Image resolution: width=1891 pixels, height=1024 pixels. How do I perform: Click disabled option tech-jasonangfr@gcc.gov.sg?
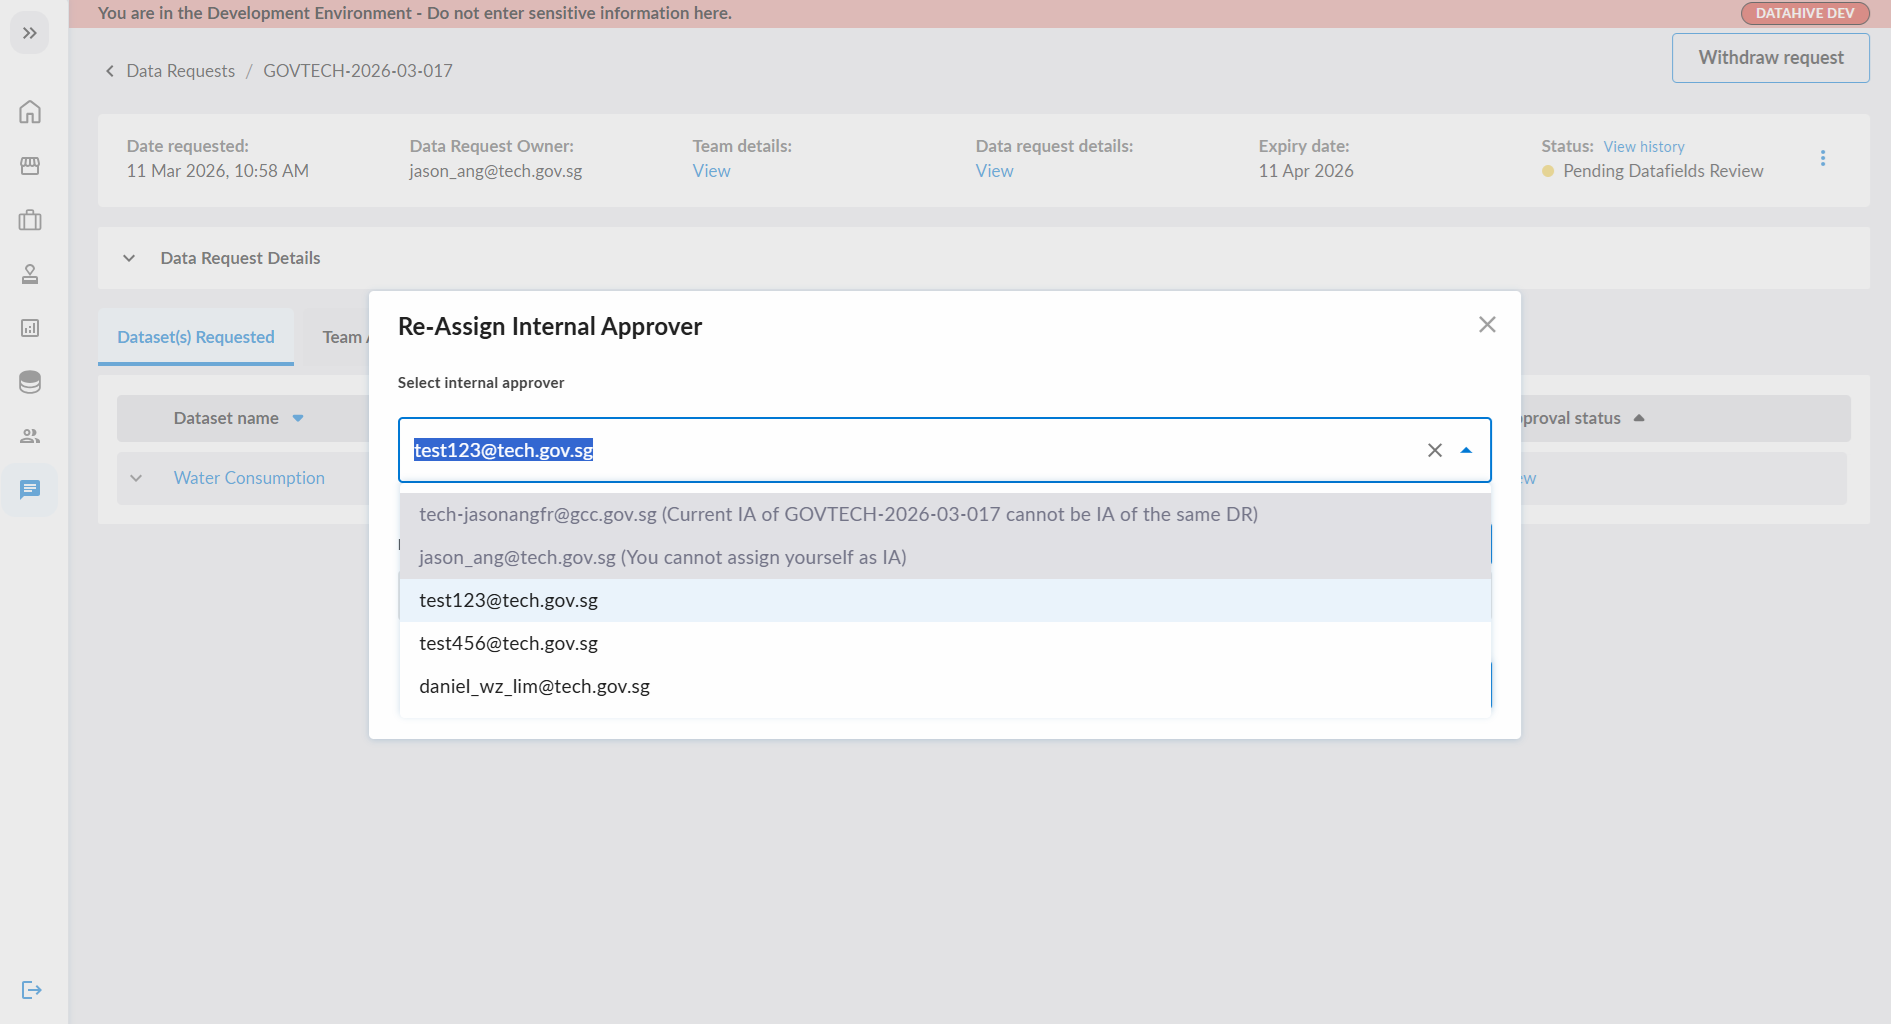pyautogui.click(x=945, y=514)
